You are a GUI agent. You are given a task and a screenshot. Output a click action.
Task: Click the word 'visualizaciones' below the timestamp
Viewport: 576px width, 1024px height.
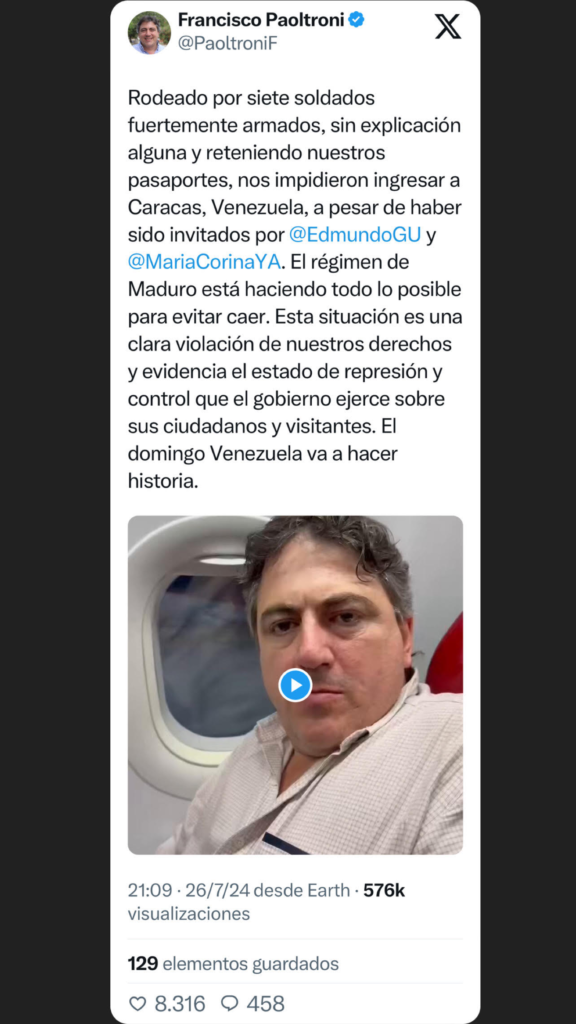point(189,914)
